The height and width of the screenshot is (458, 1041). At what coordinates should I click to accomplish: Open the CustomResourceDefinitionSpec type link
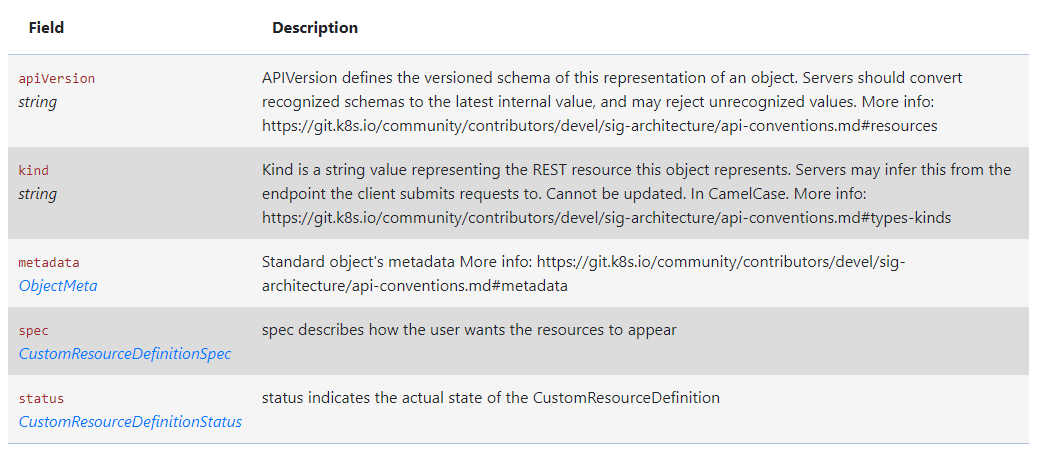point(125,354)
